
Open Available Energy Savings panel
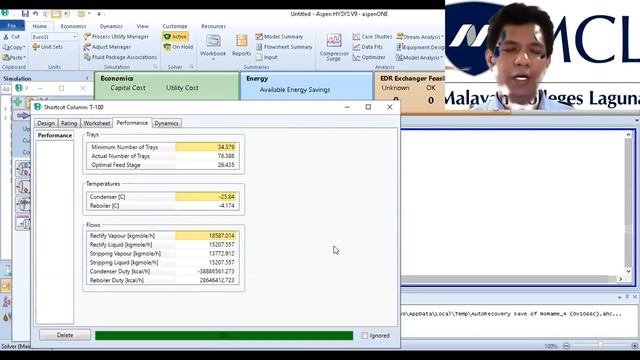click(x=295, y=90)
